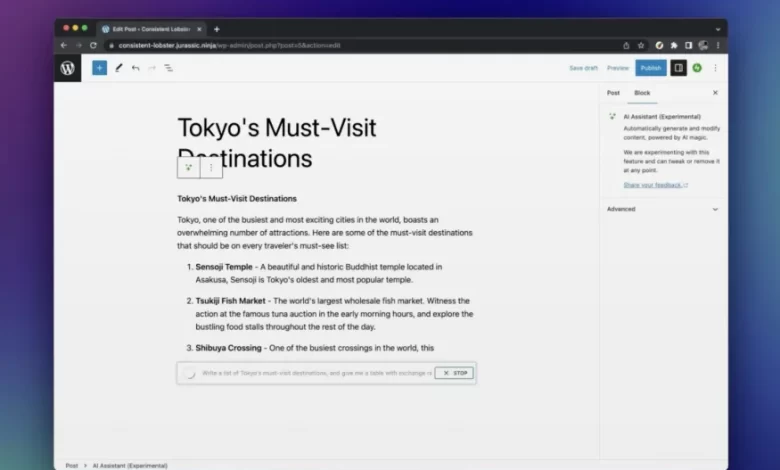Reload the page in the browser
The height and width of the screenshot is (470, 780).
pos(93,45)
